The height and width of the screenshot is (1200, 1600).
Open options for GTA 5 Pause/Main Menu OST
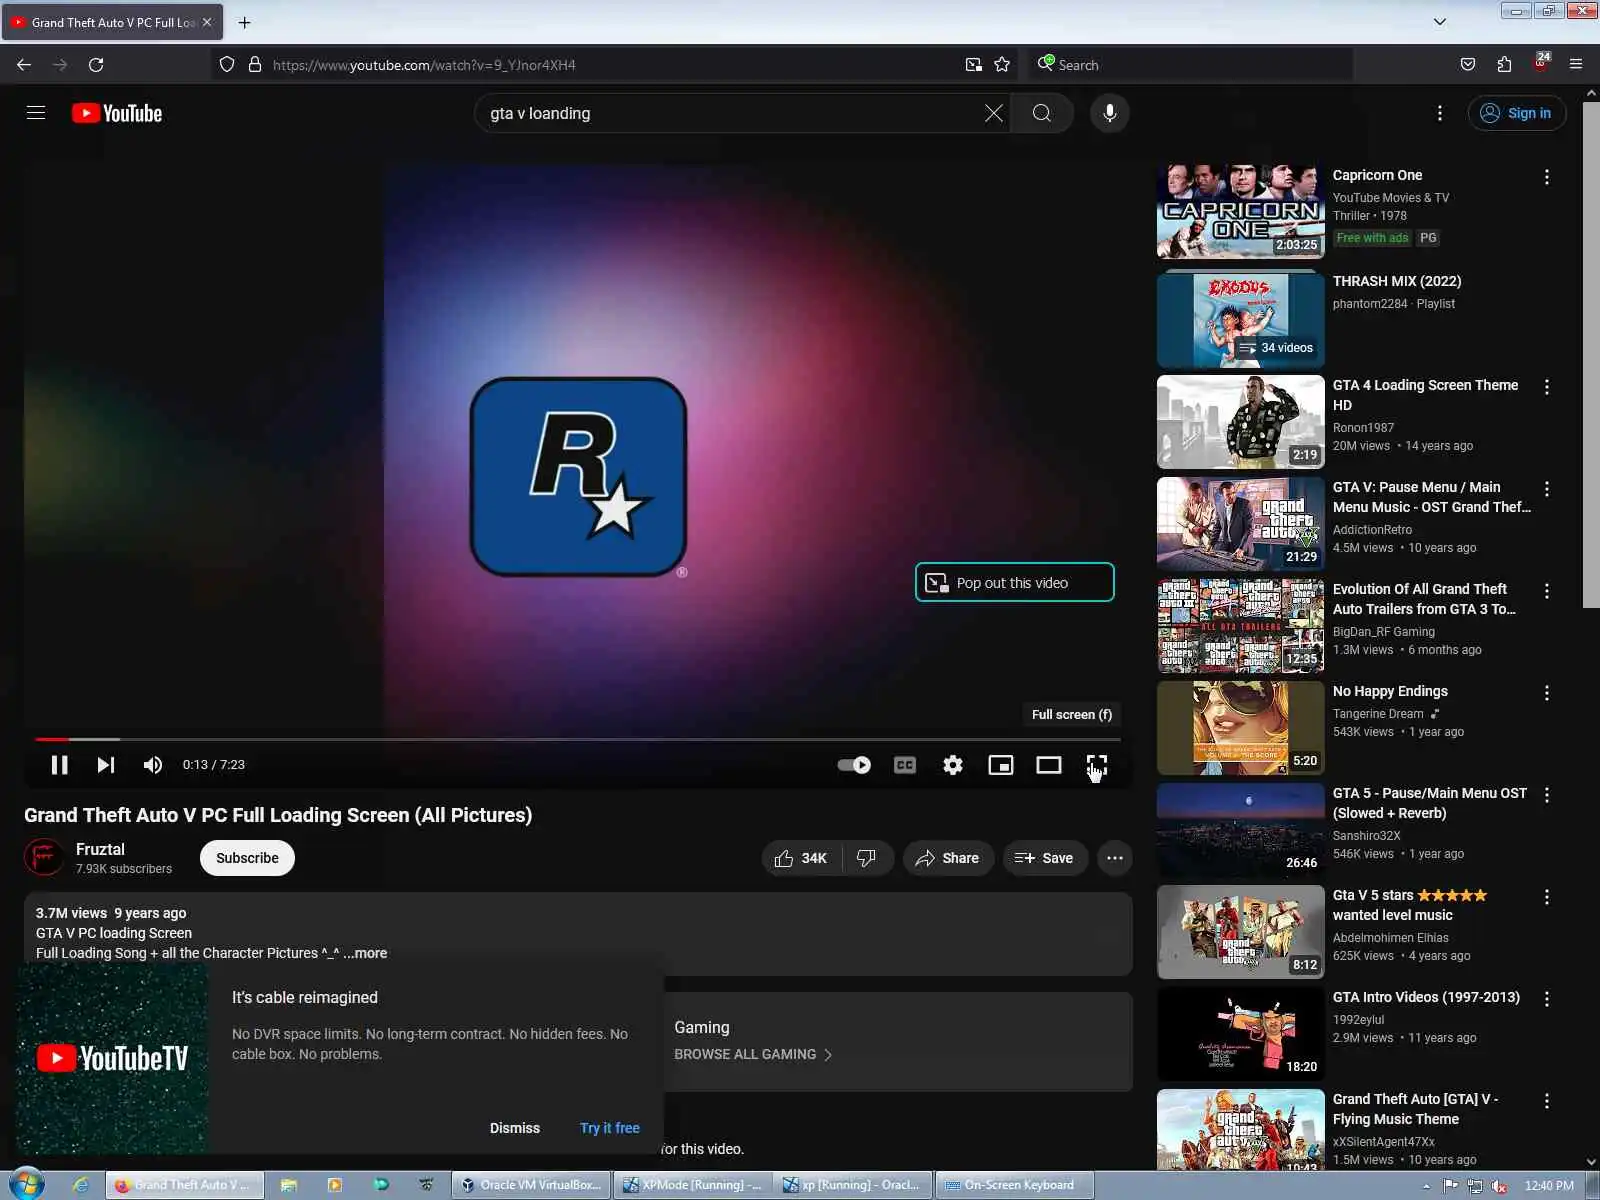point(1547,795)
